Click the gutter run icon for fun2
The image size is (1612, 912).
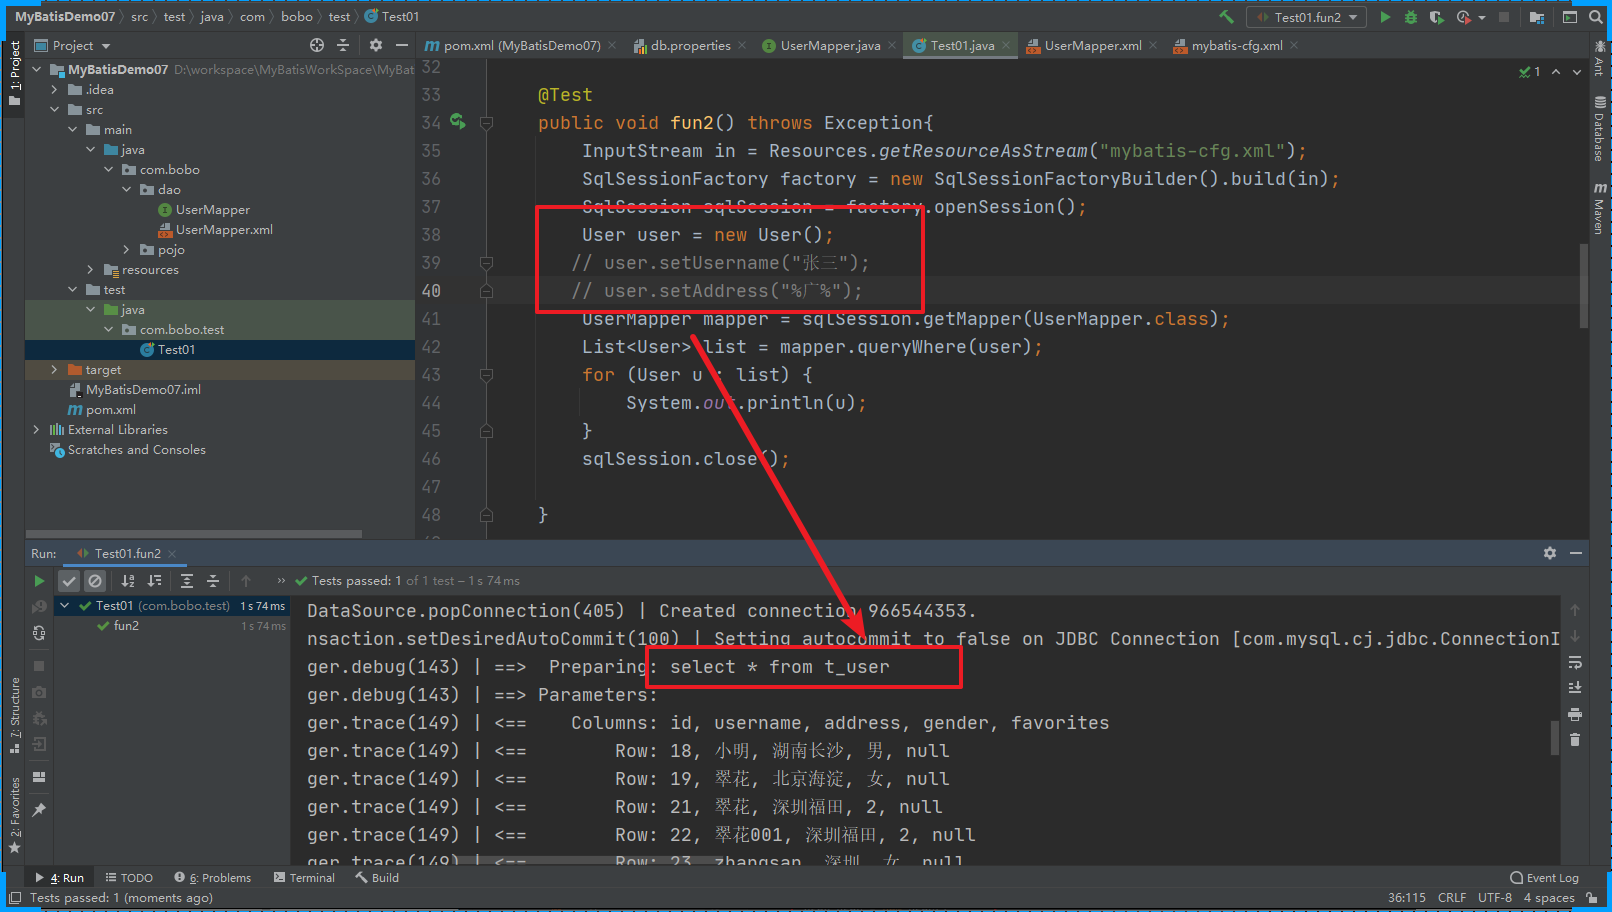(458, 122)
